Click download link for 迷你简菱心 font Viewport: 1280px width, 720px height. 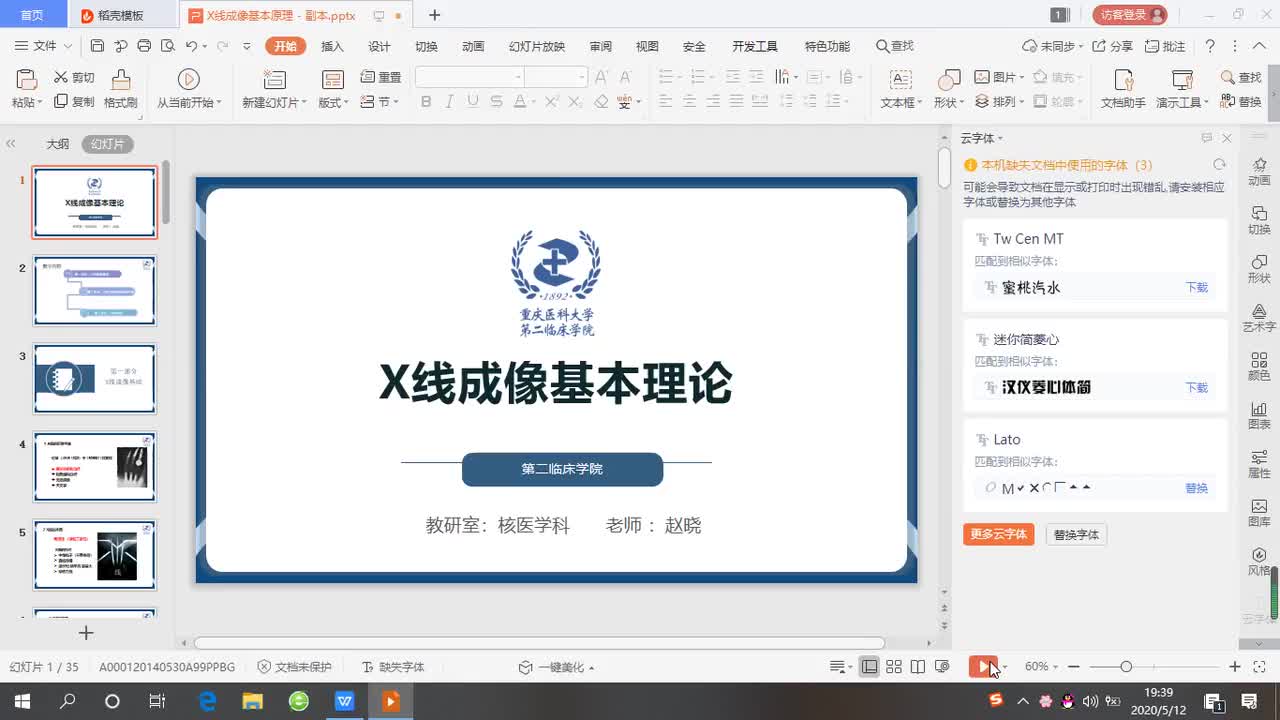1197,387
